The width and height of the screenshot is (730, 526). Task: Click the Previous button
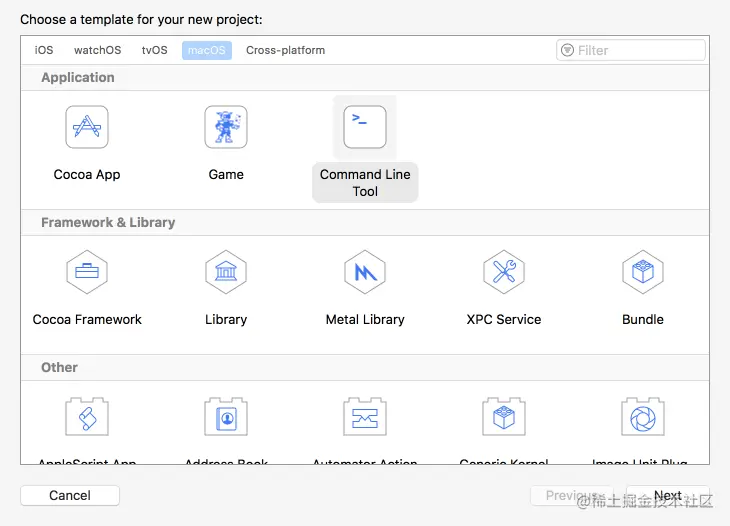pos(572,495)
